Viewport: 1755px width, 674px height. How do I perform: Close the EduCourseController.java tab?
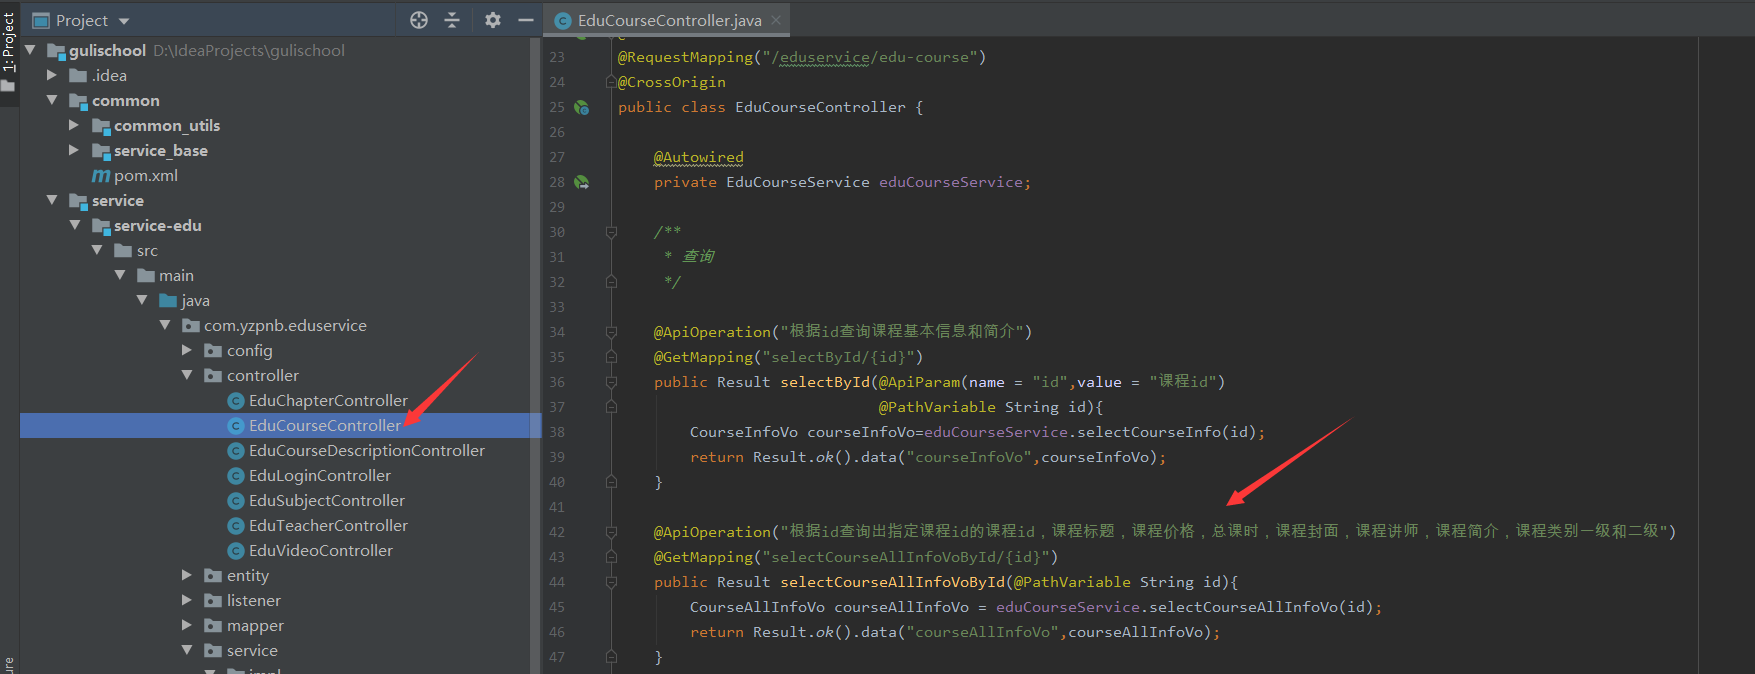click(776, 20)
